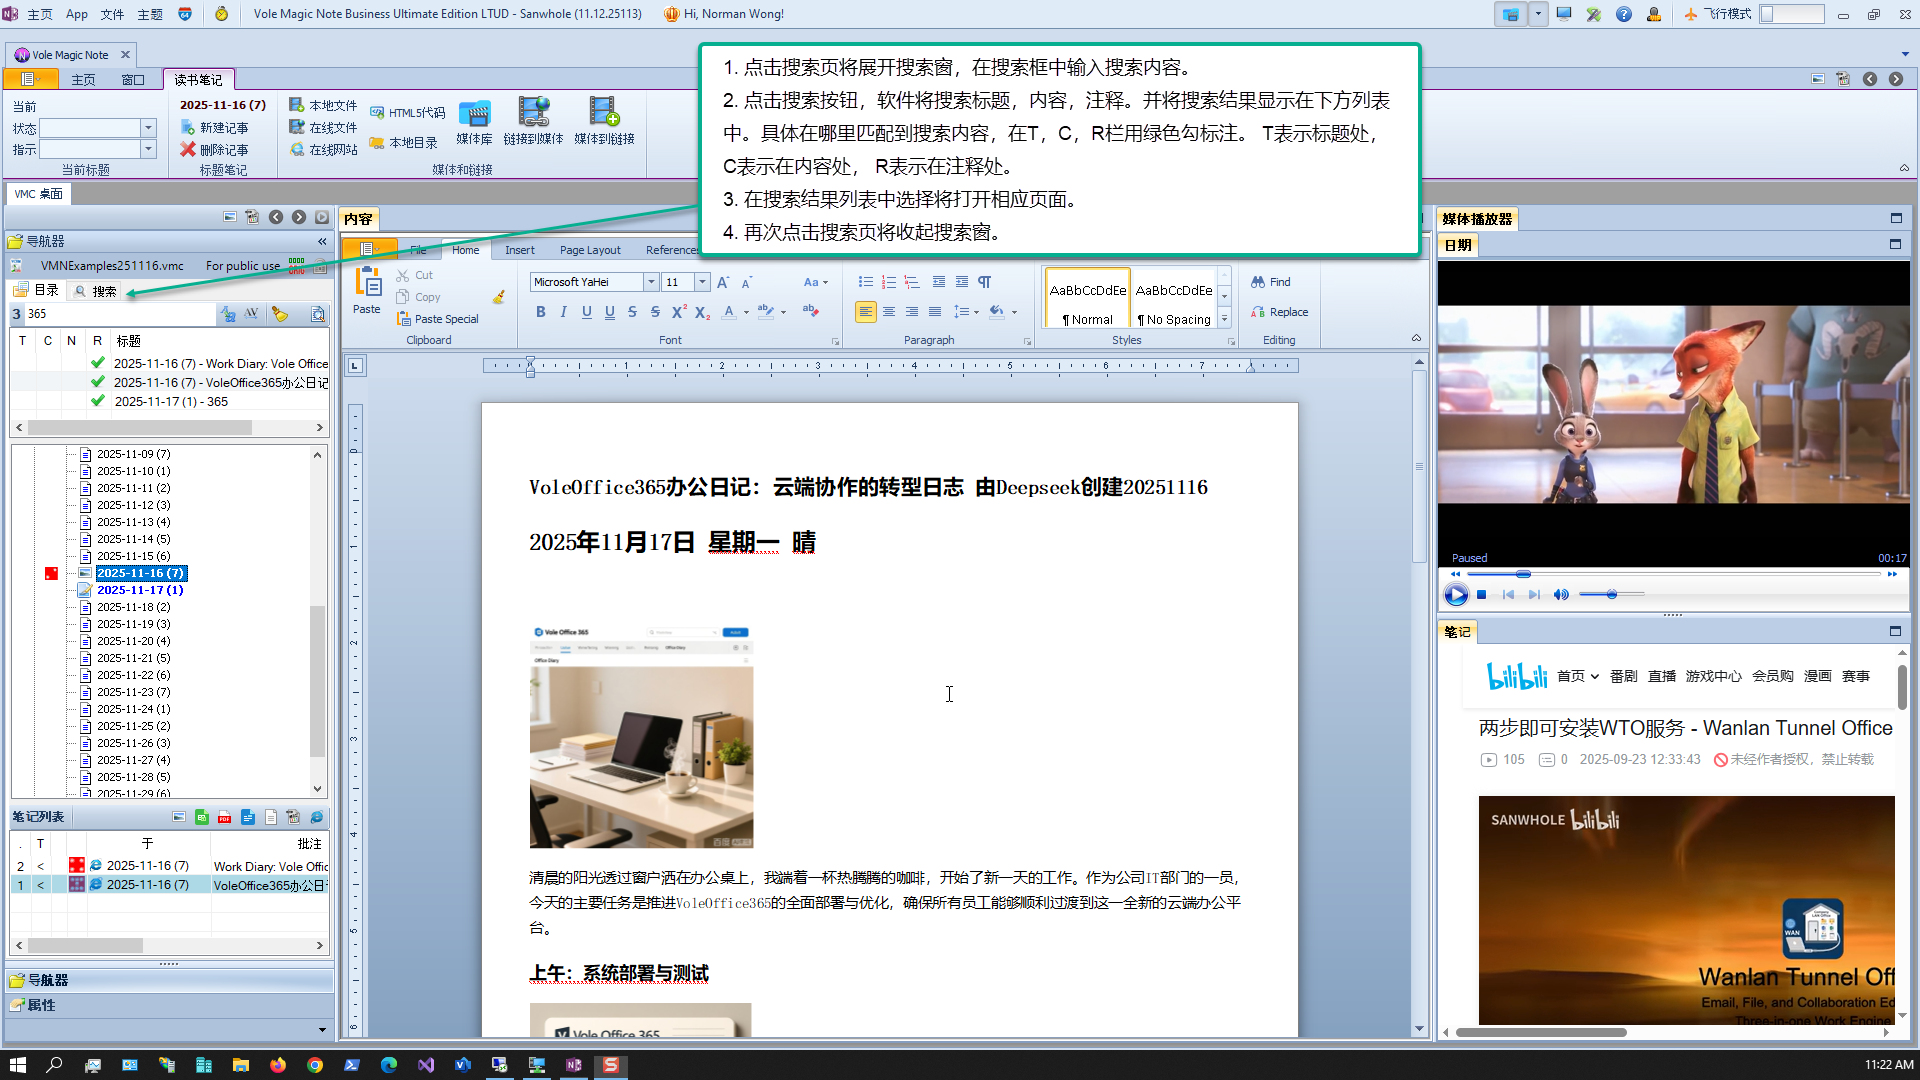The width and height of the screenshot is (1920, 1080).
Task: Select 2025-11-18 (2) in tree
Action: point(133,607)
